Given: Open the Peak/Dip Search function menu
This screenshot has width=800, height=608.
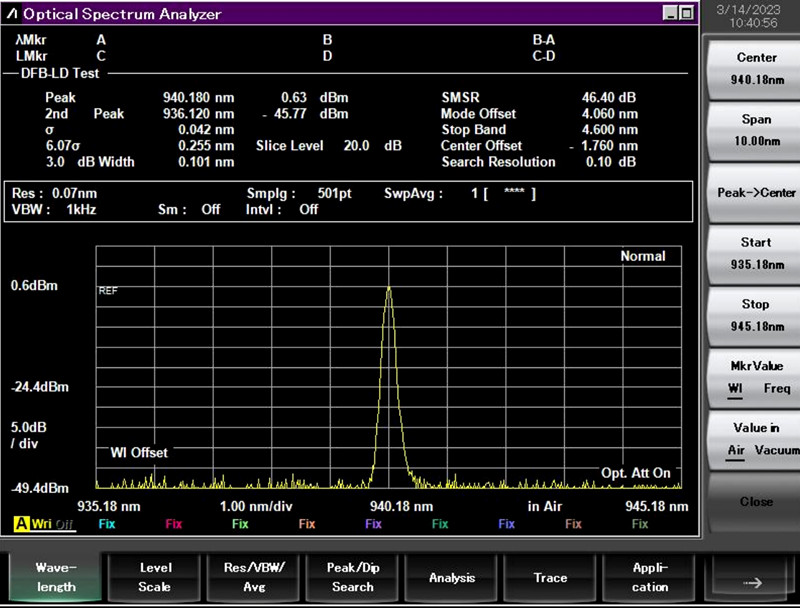Looking at the screenshot, I should coord(353,577).
